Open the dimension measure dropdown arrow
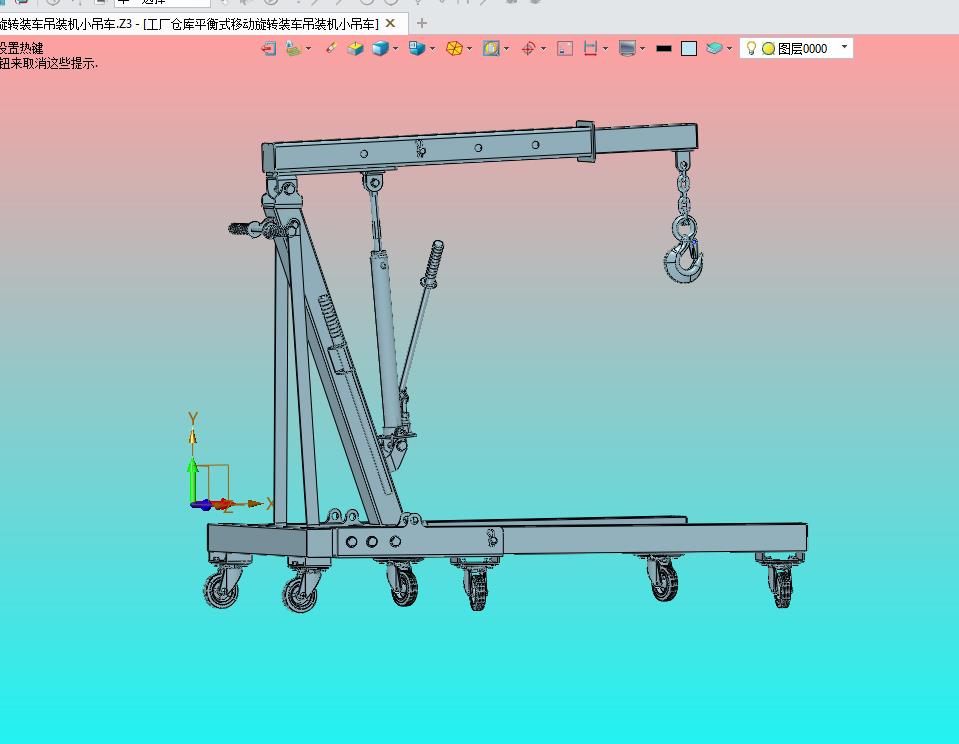Viewport: 959px width, 744px height. click(605, 48)
